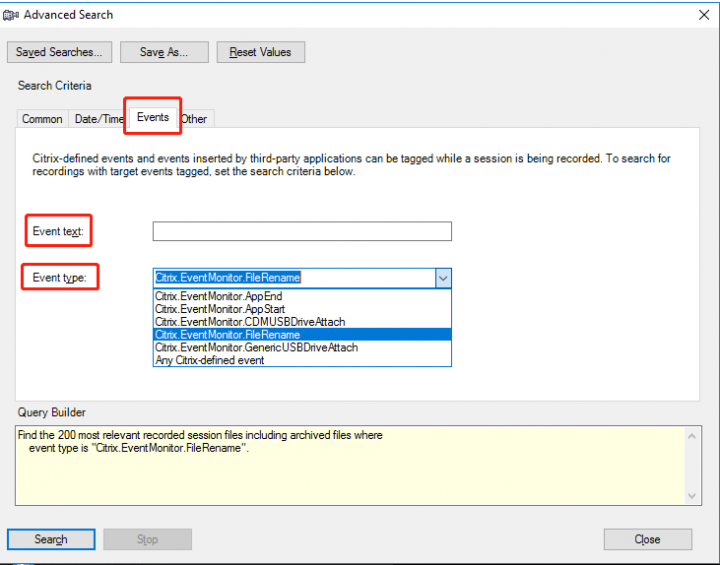Screen dimensions: 720x565
Task: Reset Values of the search criteria
Action: [260, 52]
